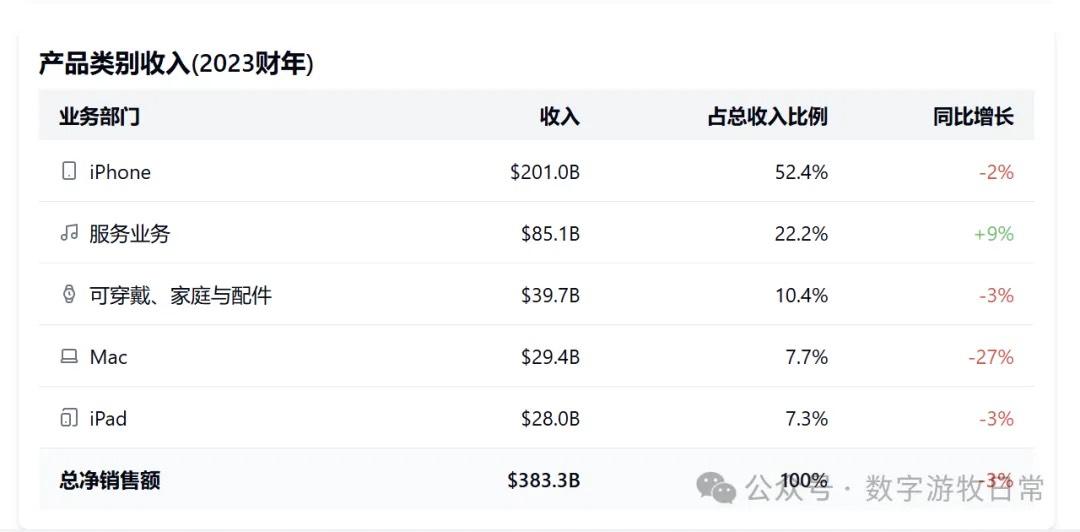Click the $383.3B total revenue value

[x=543, y=480]
